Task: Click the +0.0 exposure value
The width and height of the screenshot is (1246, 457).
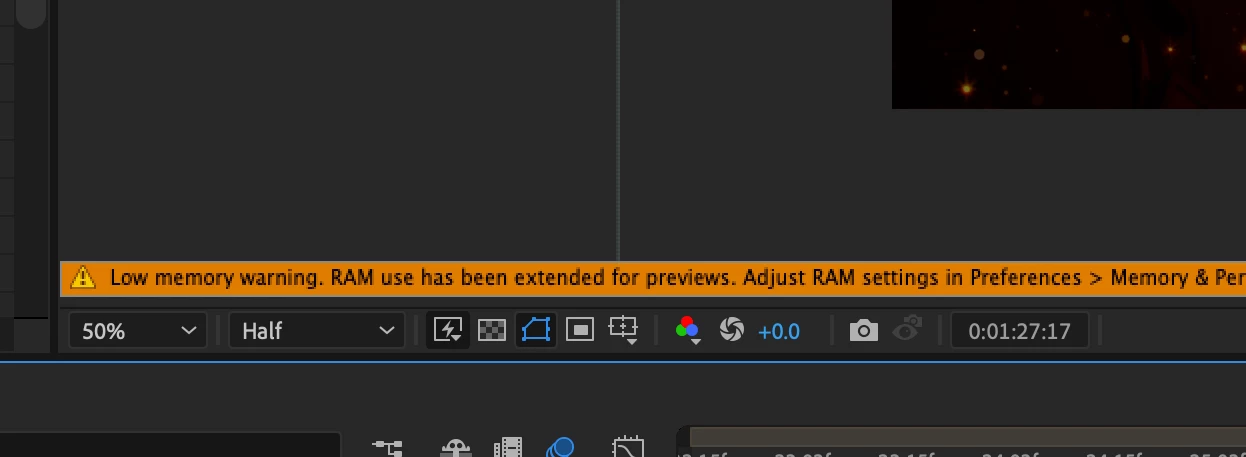Action: [x=779, y=331]
